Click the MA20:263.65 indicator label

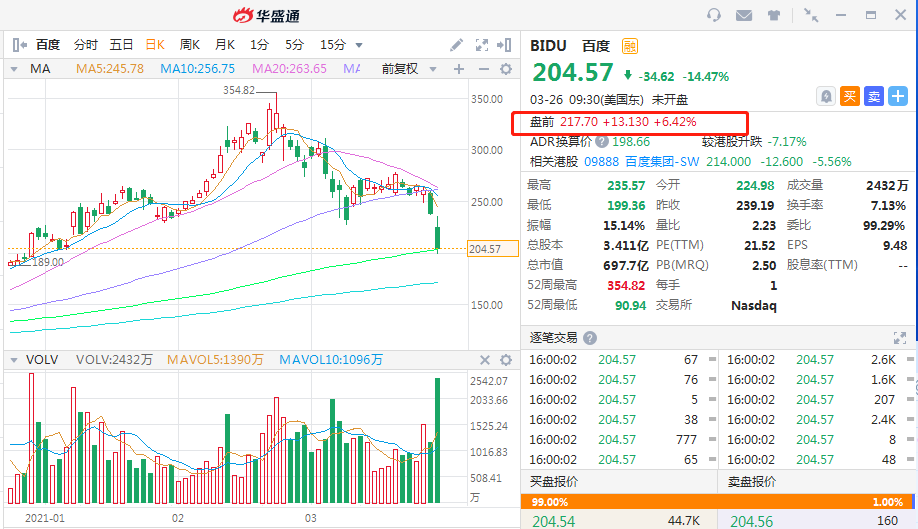pos(289,69)
